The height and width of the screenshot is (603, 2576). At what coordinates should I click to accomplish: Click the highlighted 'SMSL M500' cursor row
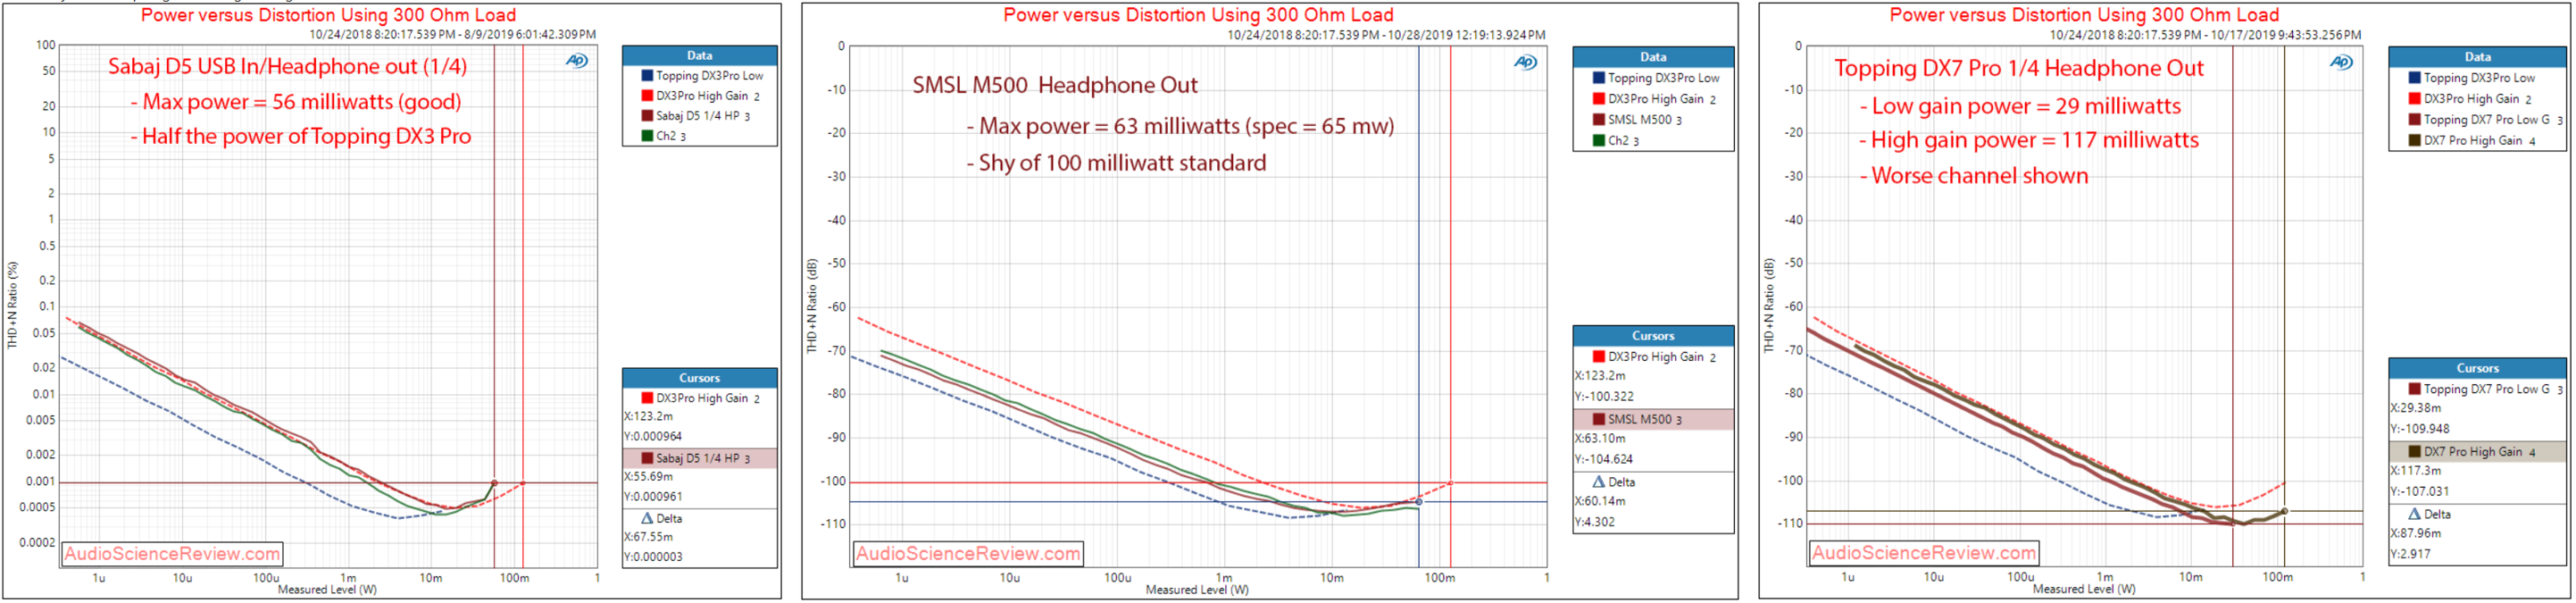[x=1652, y=419]
